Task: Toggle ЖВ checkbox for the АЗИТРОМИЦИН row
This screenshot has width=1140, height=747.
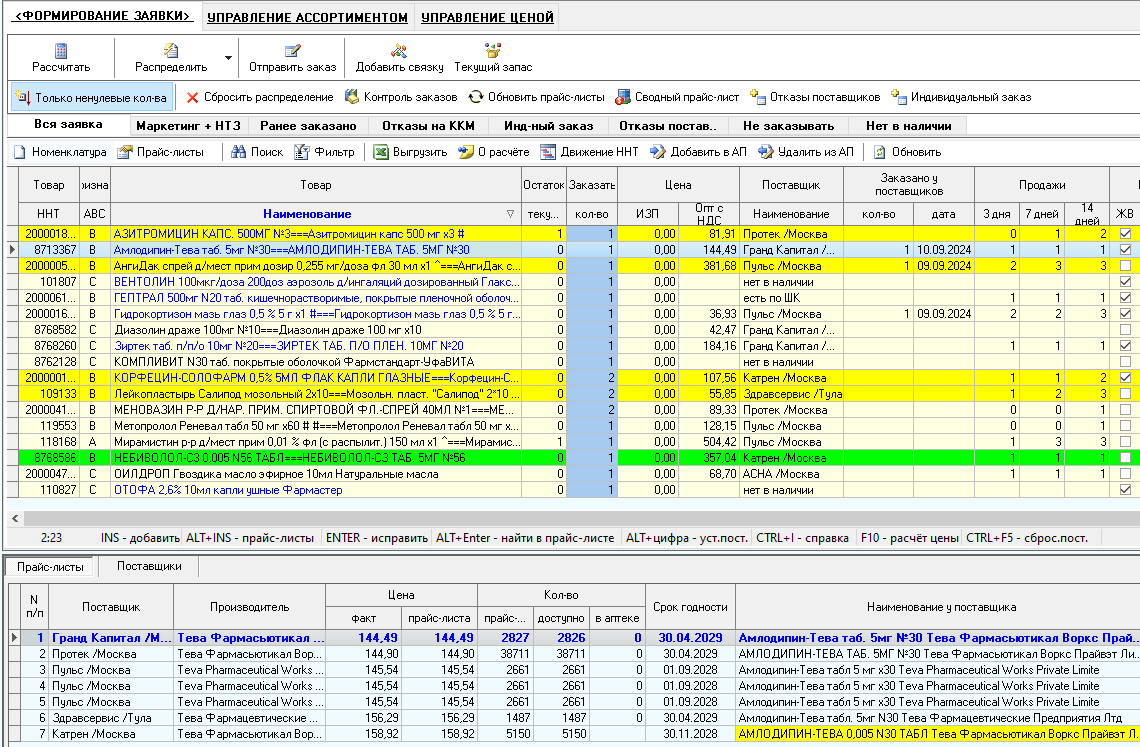Action: tap(1126, 234)
